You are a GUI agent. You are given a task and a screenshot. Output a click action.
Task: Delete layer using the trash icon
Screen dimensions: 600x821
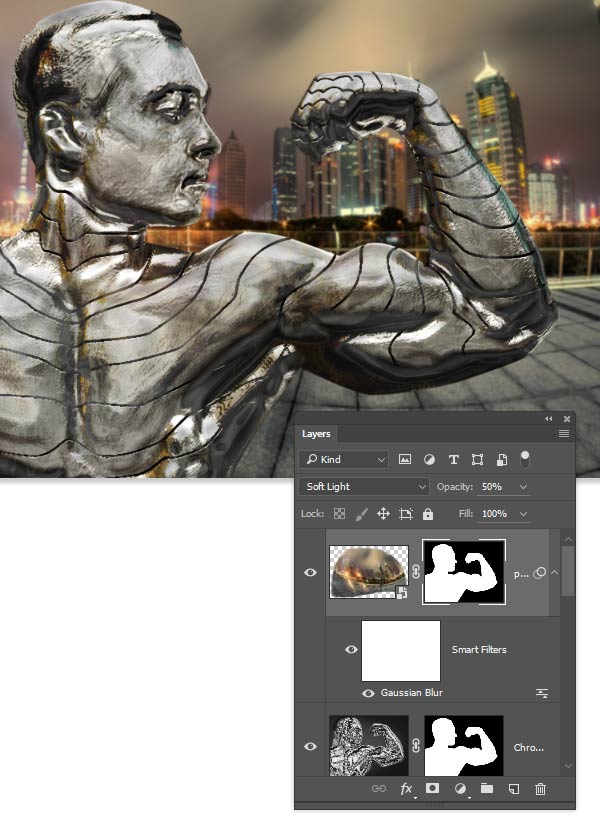click(540, 789)
